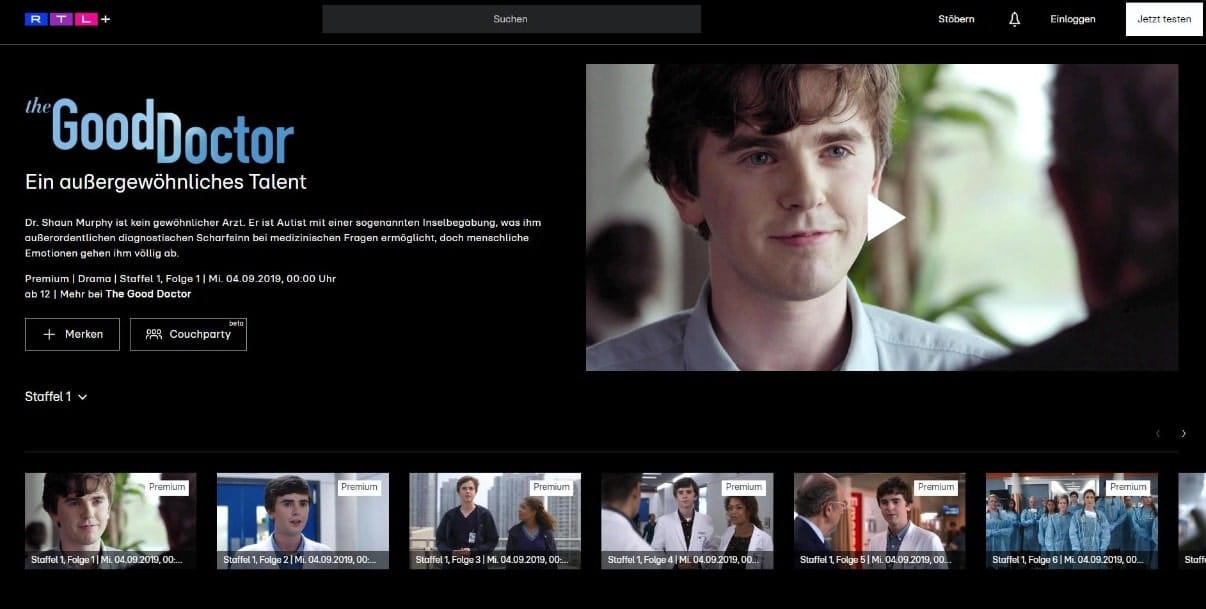1206x609 pixels.
Task: Click the Premium badge on Folge 4 thumbnail
Action: 744,487
